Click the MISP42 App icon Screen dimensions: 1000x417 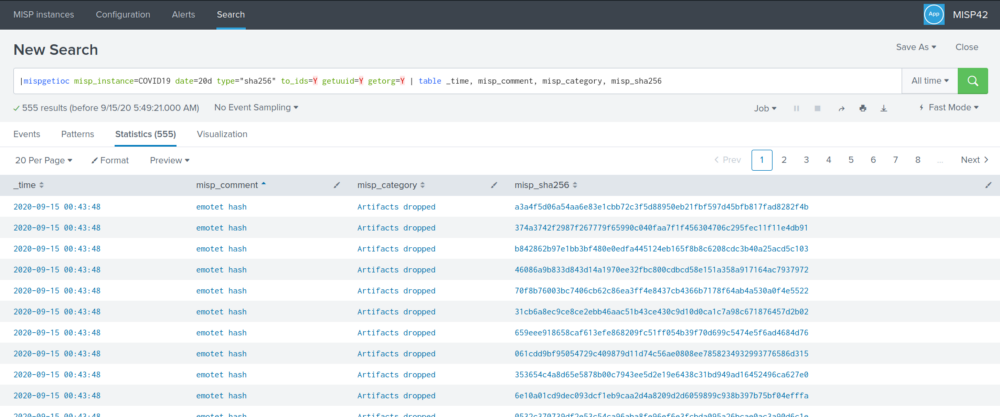tap(934, 14)
